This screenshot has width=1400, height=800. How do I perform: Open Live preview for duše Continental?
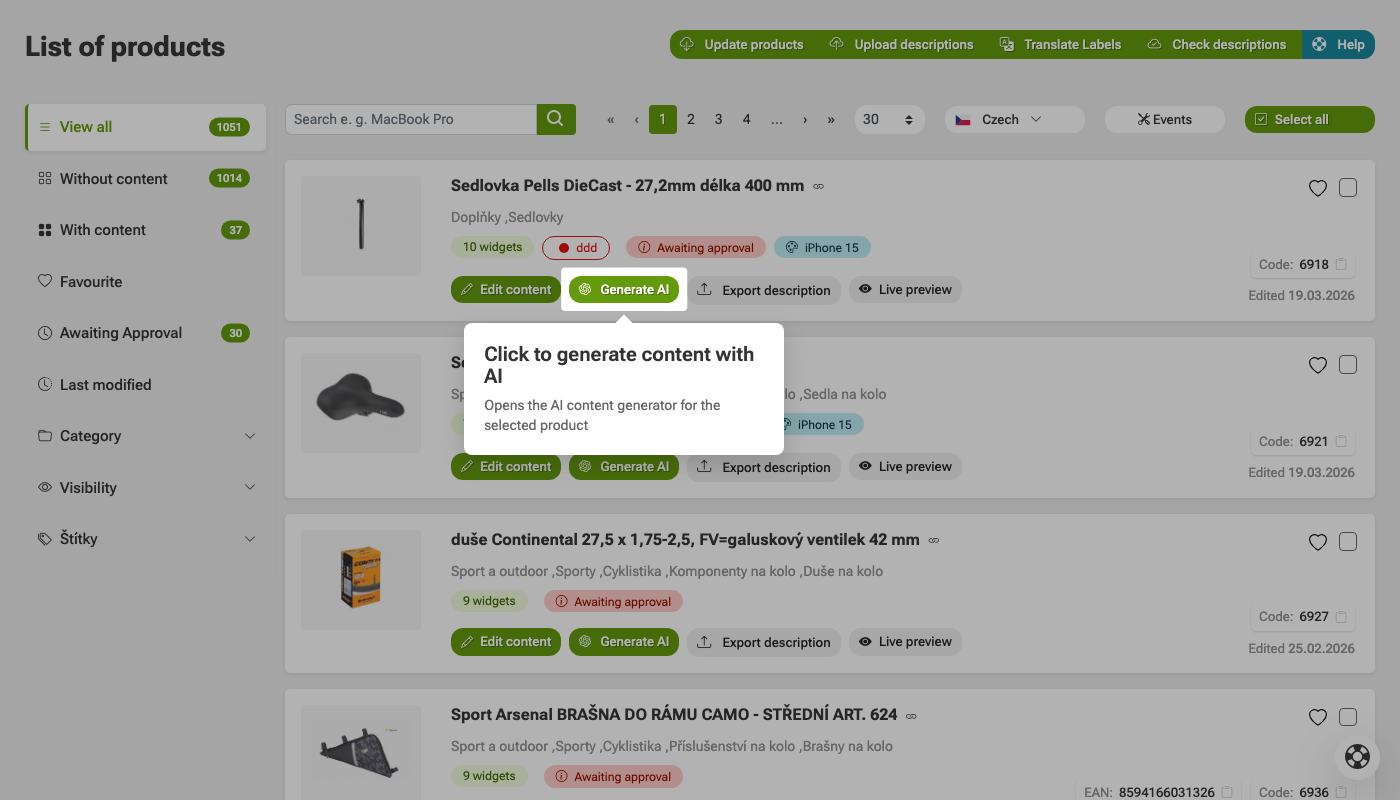[x=906, y=642]
